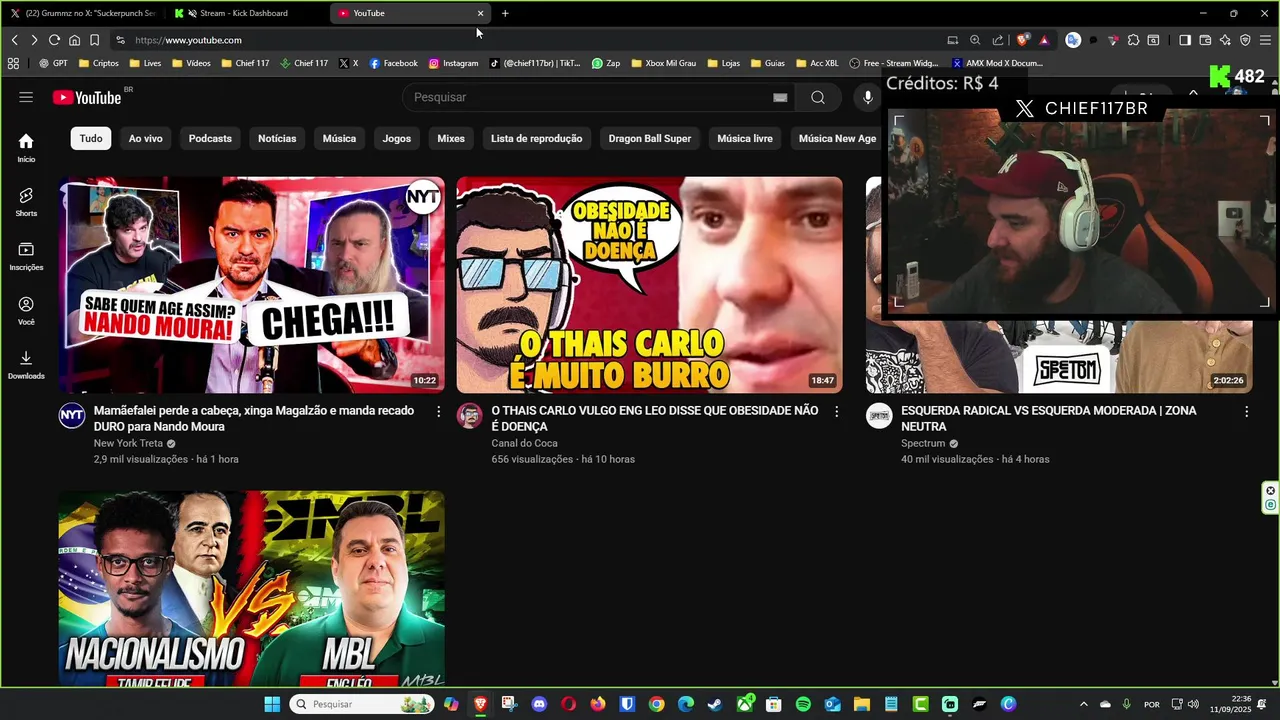
Task: Open Brave wallet icon in toolbar
Action: [x=1205, y=40]
